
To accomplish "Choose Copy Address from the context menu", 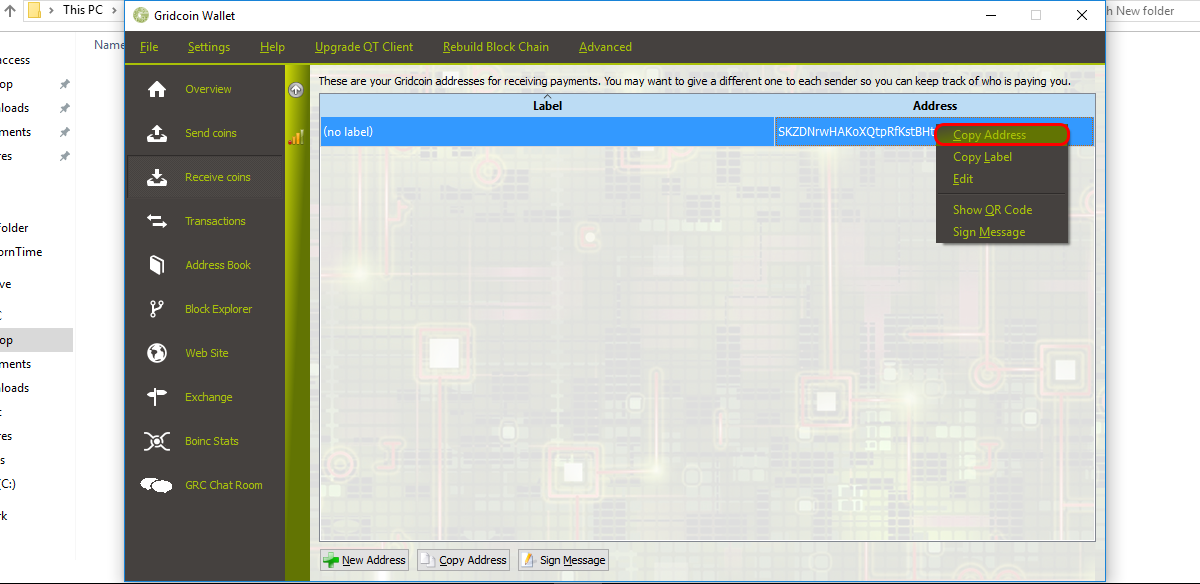I will click(1003, 135).
